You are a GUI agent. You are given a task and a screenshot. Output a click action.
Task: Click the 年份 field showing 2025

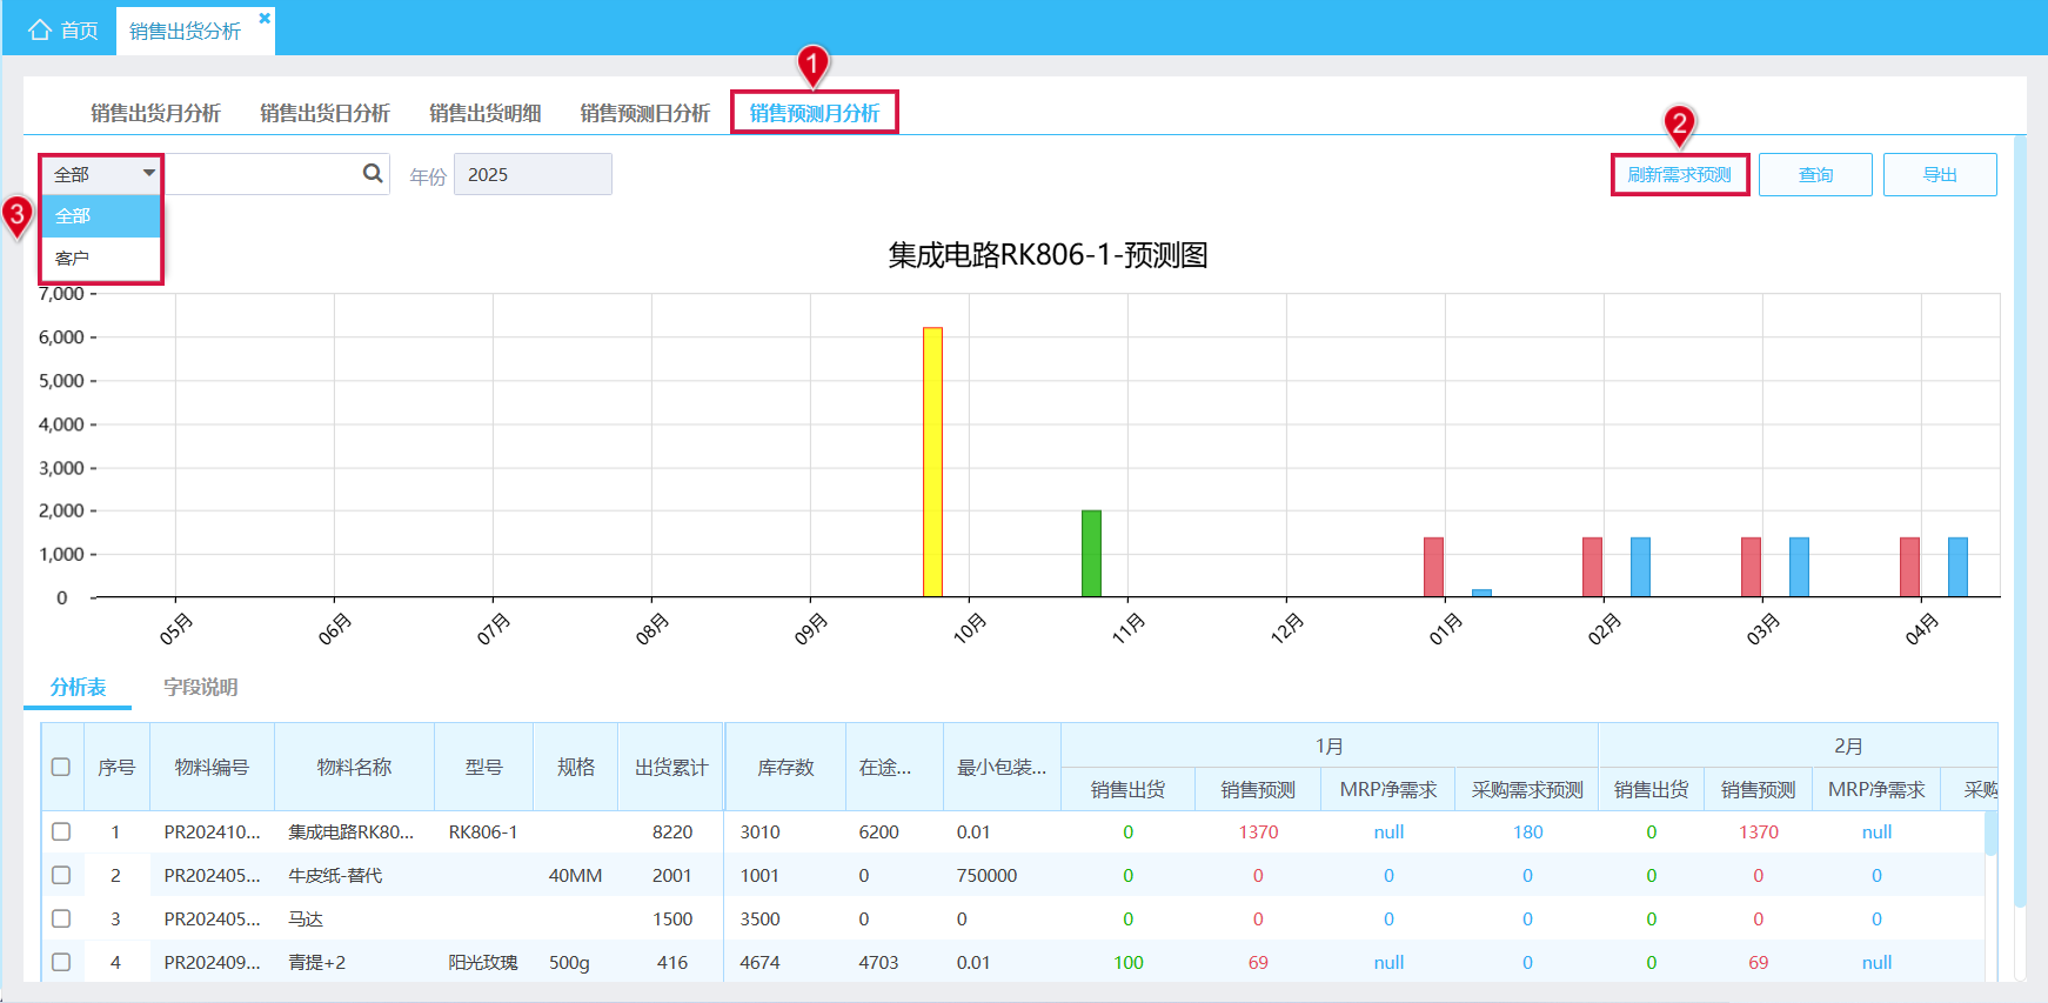[x=533, y=174]
